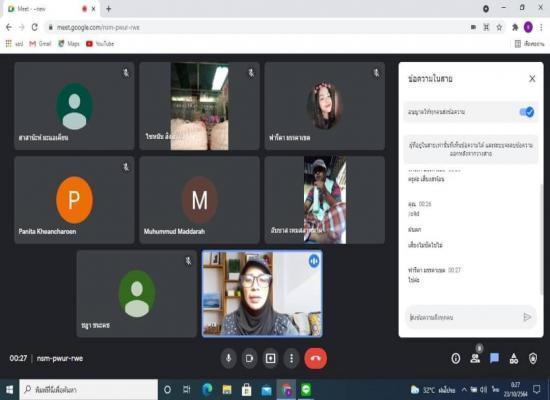The height and width of the screenshot is (400, 550).
Task: Open the activities shapes icon
Action: click(x=514, y=358)
